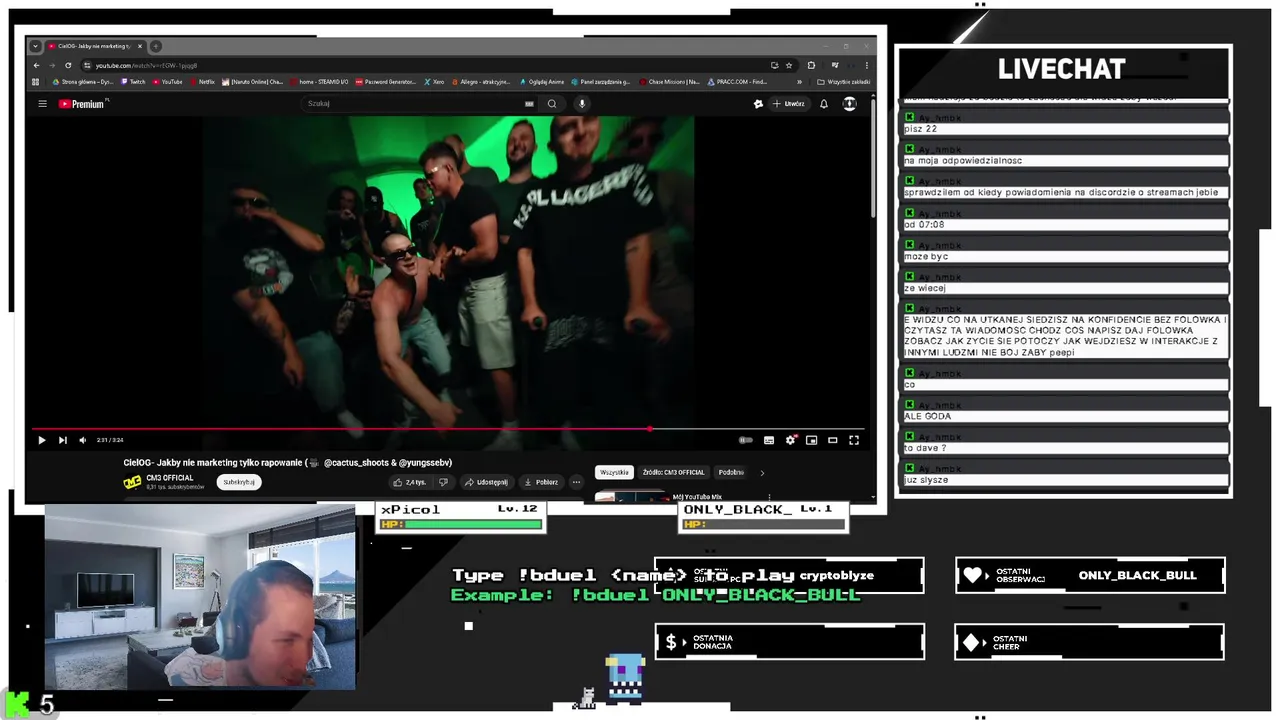Screen dimensions: 1280x720
Task: Open the Wszystkie zakładki folder
Action: click(x=843, y=82)
